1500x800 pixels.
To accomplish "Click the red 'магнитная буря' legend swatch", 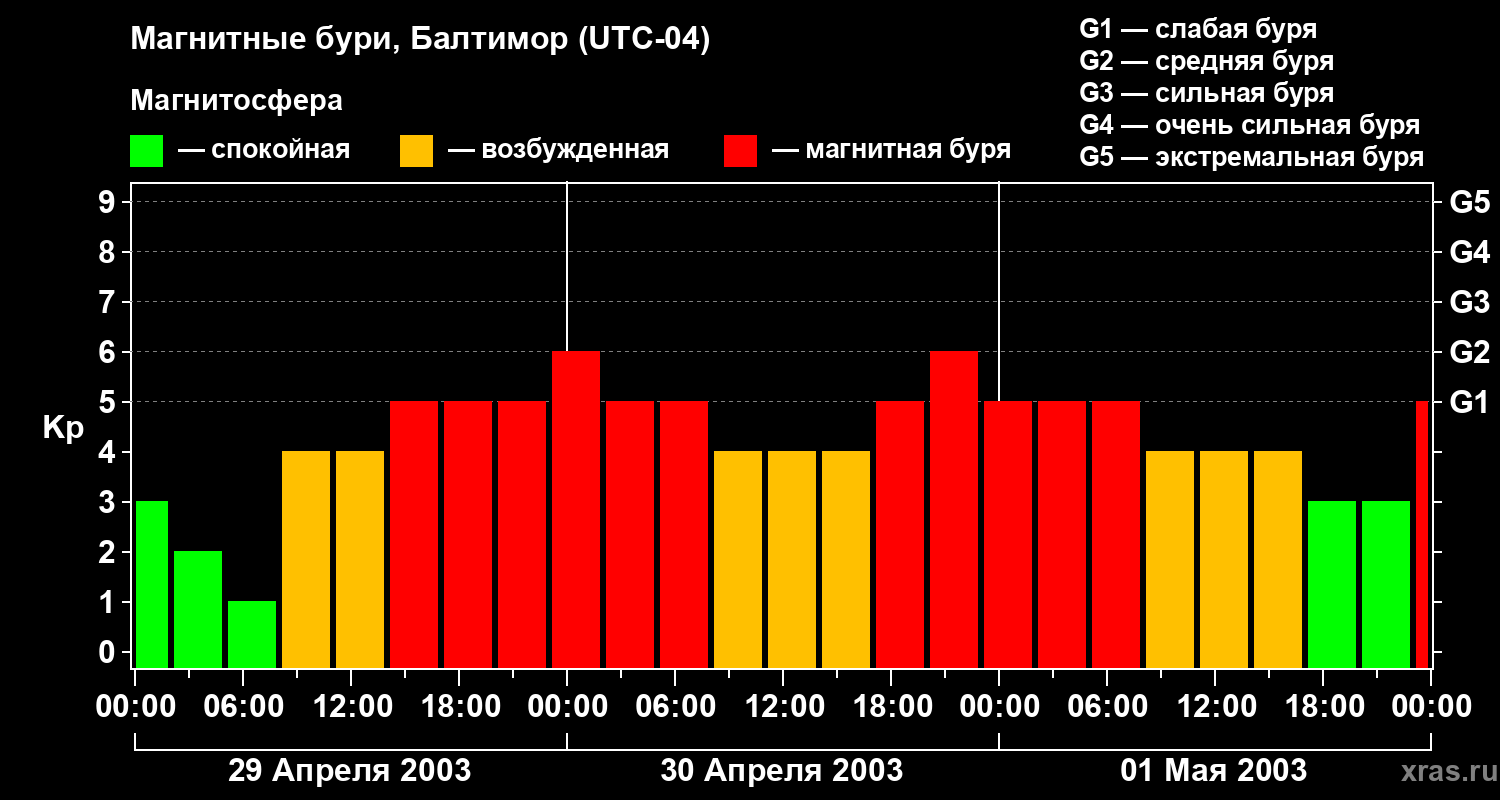I will pyautogui.click(x=741, y=151).
